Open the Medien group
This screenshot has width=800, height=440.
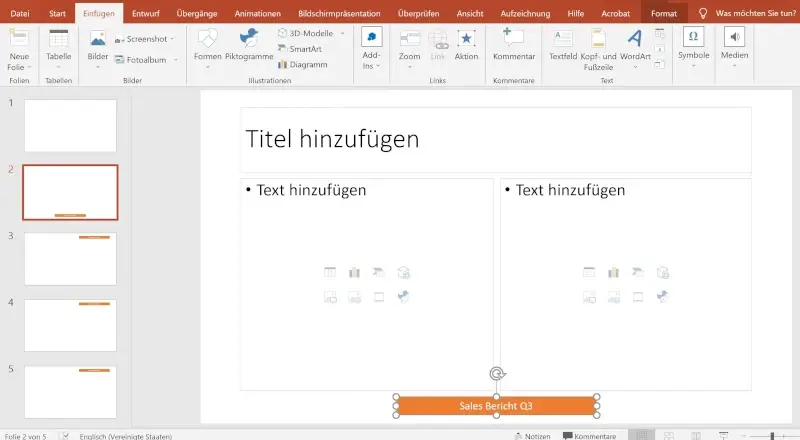pyautogui.click(x=734, y=47)
